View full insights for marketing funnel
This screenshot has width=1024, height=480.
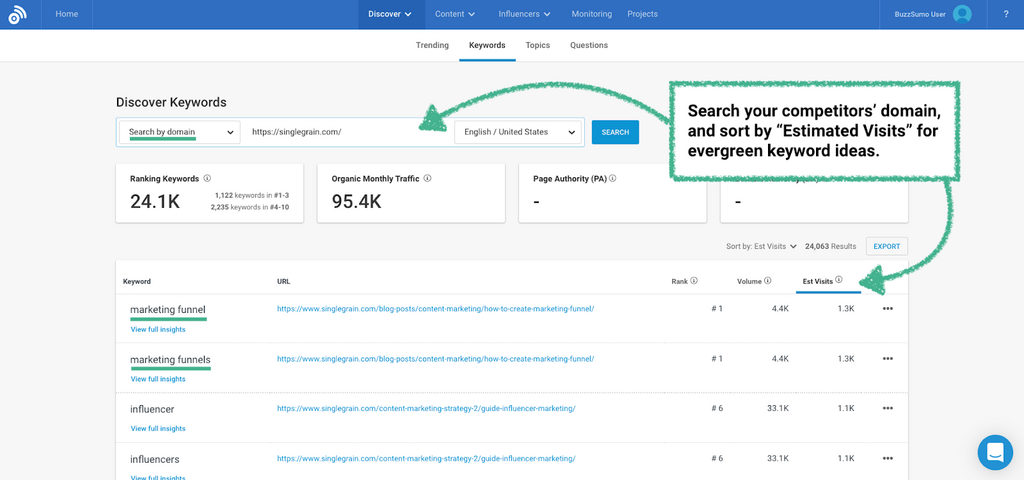(158, 329)
